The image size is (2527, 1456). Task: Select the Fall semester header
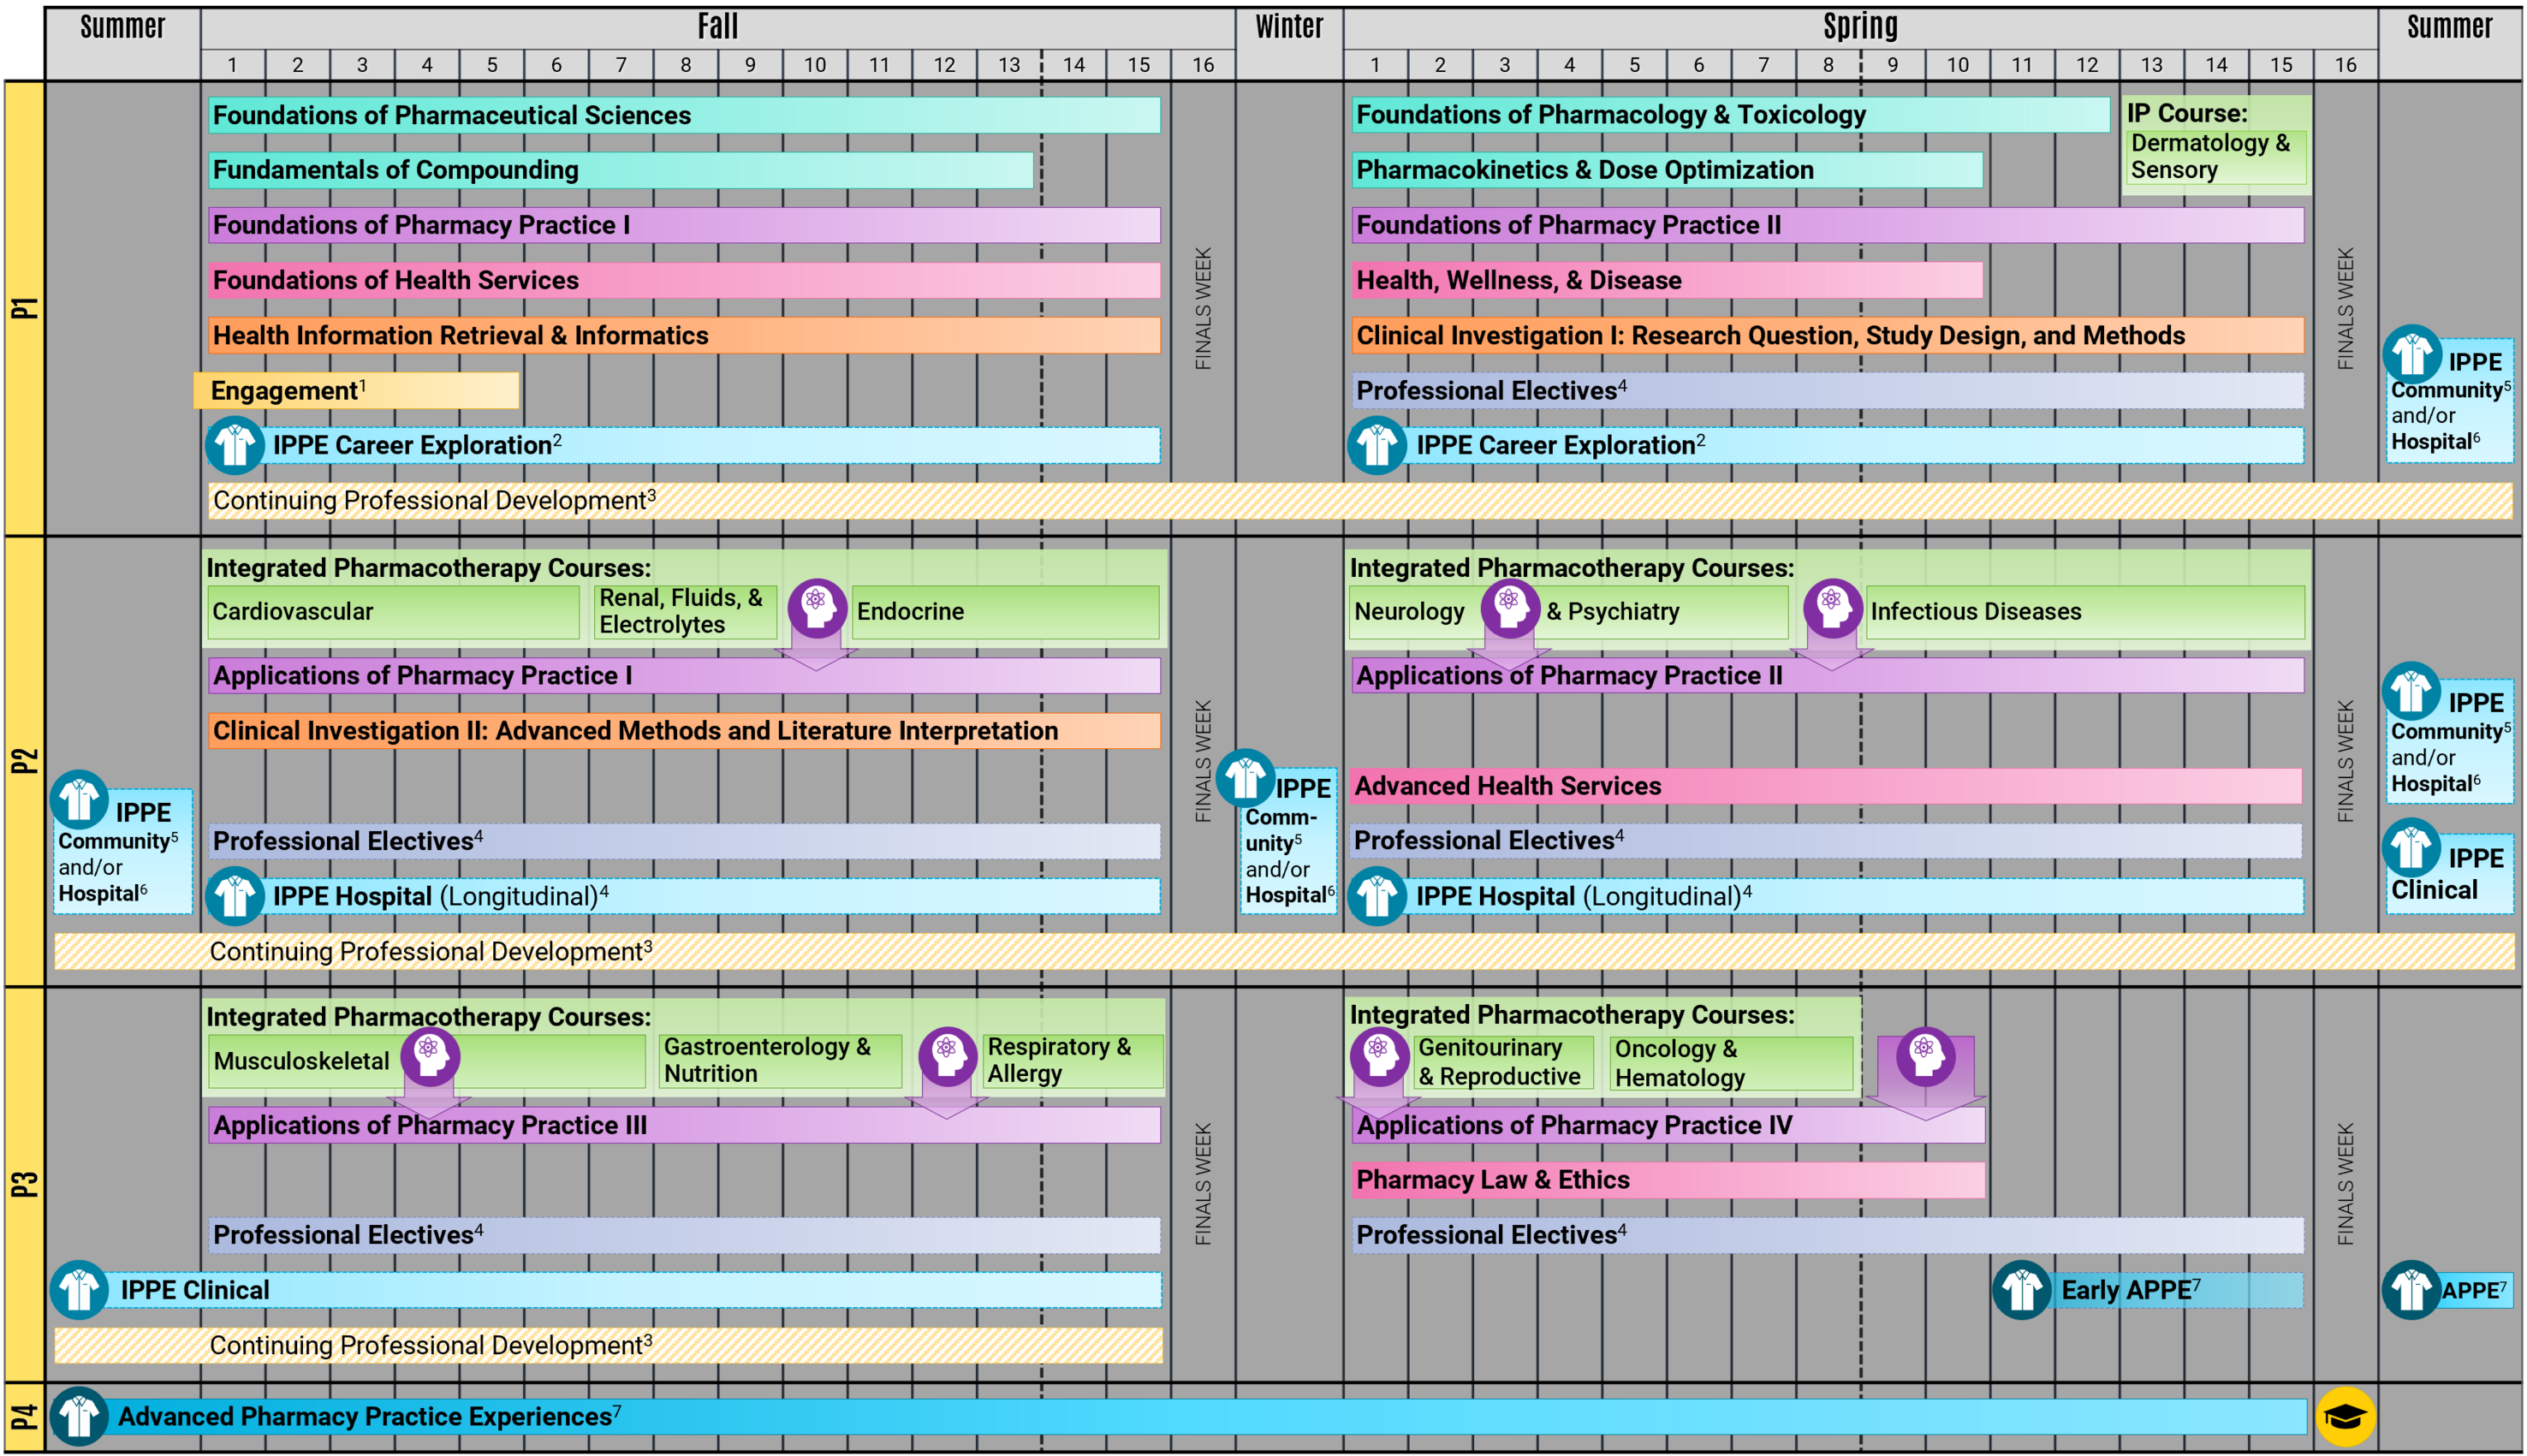click(717, 27)
